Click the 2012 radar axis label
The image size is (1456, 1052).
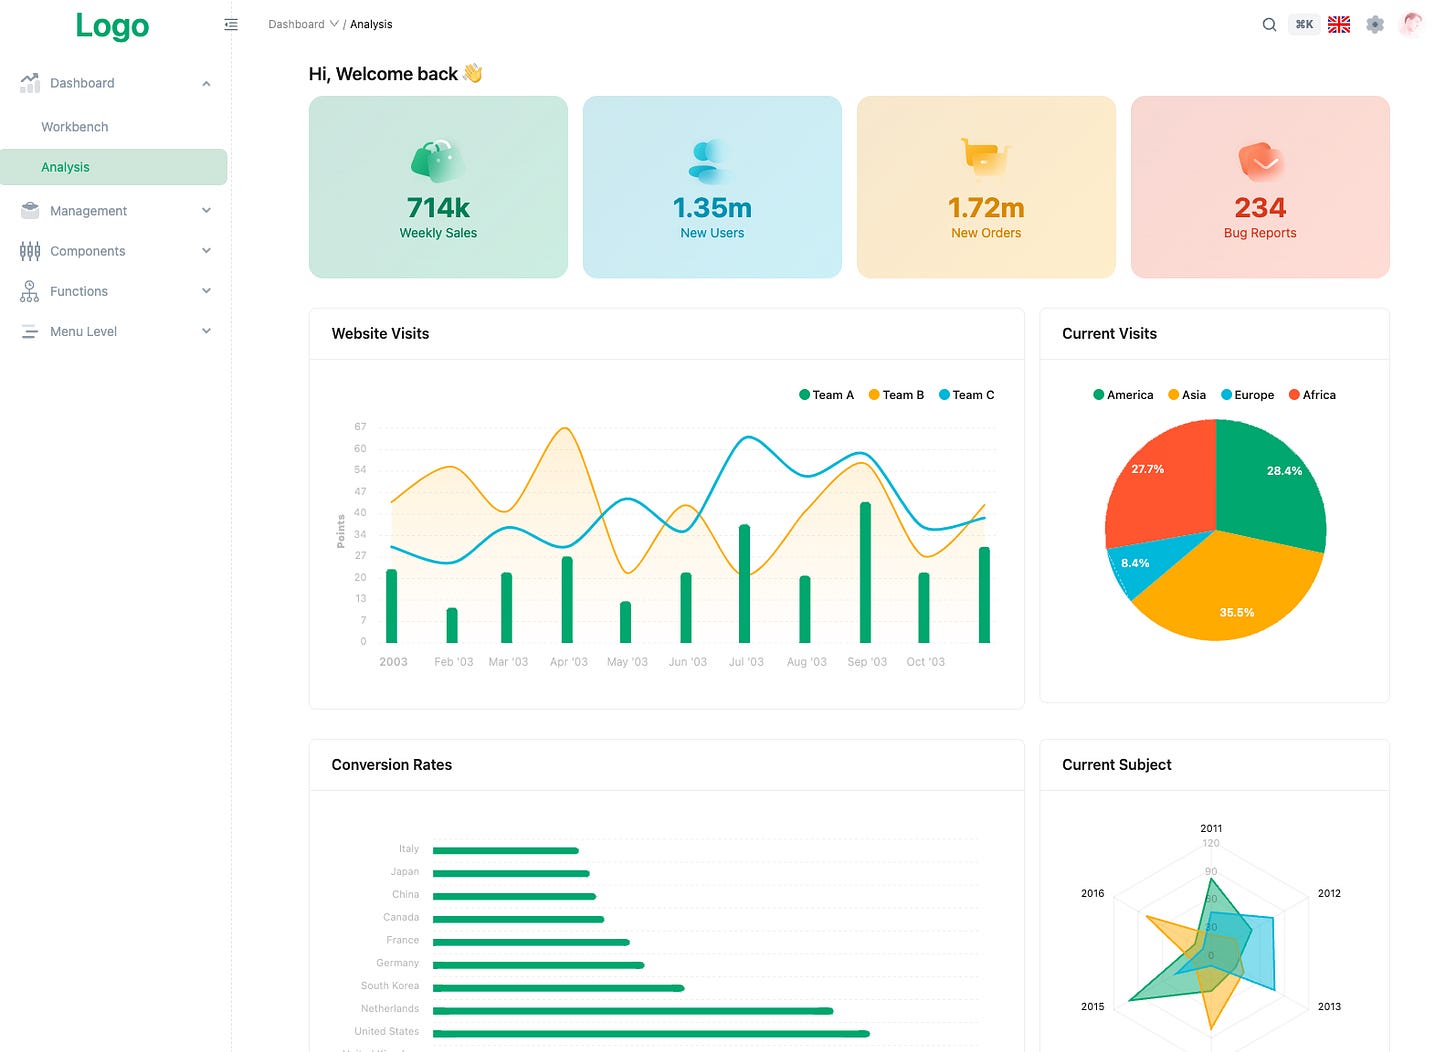click(1329, 893)
